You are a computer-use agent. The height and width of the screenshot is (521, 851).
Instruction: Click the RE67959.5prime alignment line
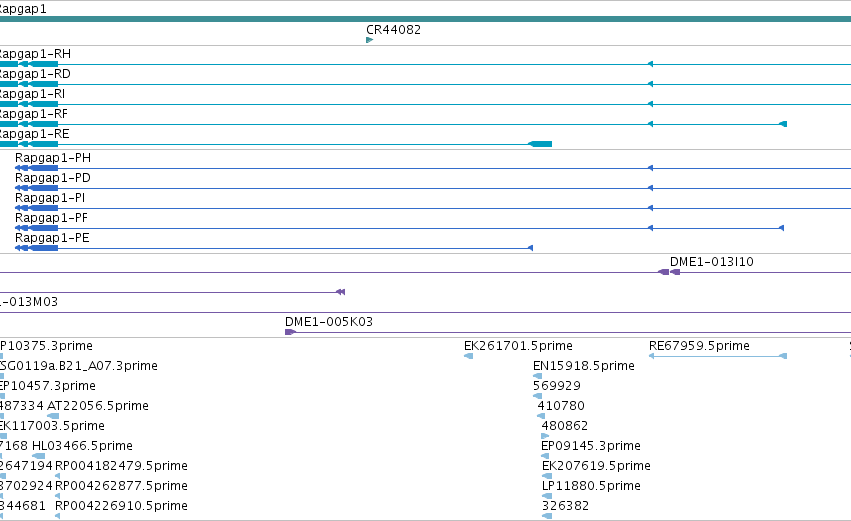[717, 356]
